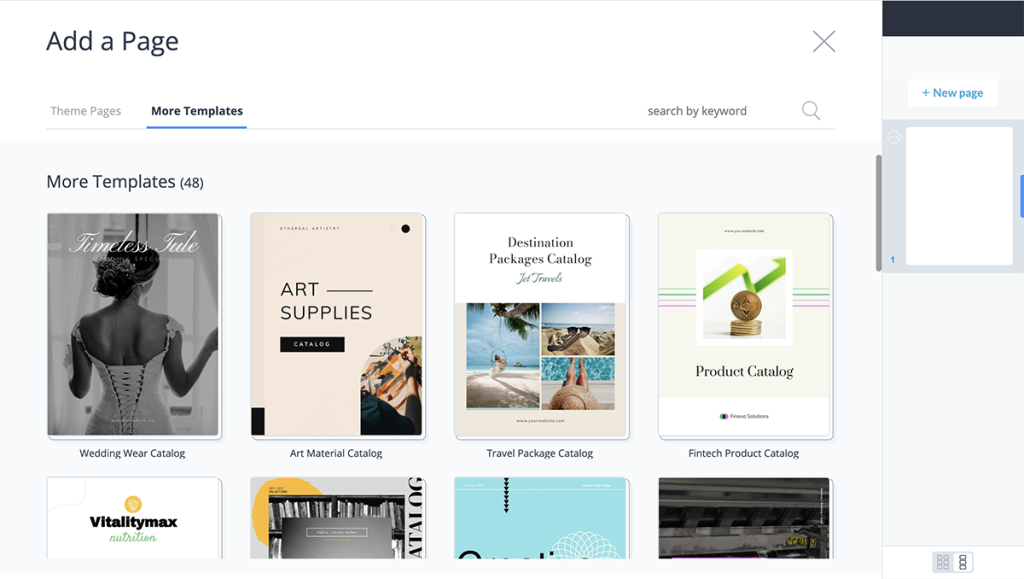Toggle the page layout view switcher

pyautogui.click(x=952, y=561)
